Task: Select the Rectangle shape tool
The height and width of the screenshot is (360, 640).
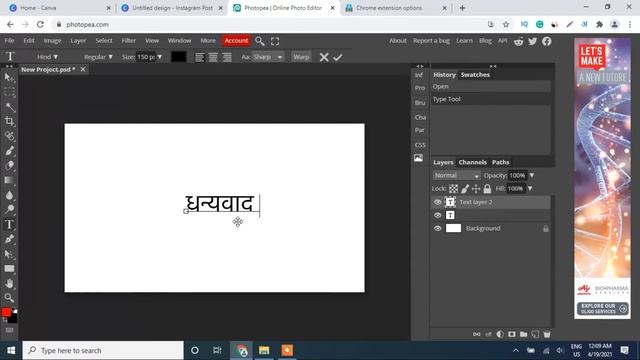Action: [9, 269]
